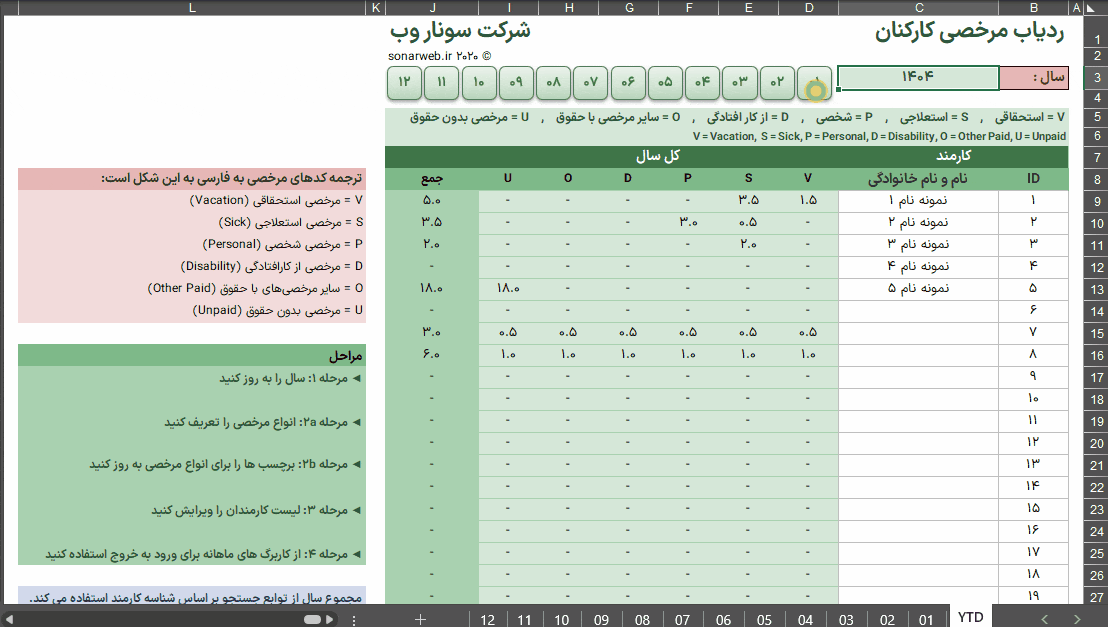This screenshot has height=627, width=1108.
Task: Click month button ۰۹
Action: click(x=517, y=82)
